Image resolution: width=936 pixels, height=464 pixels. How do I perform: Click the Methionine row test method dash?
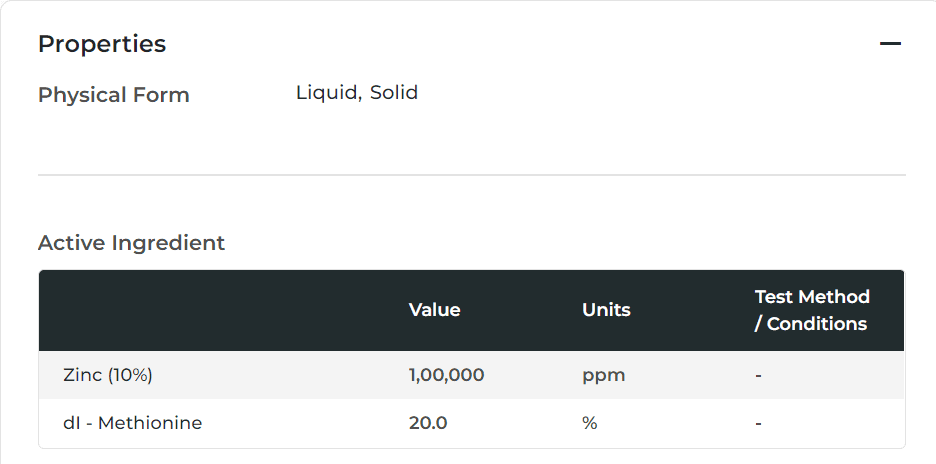(x=759, y=423)
